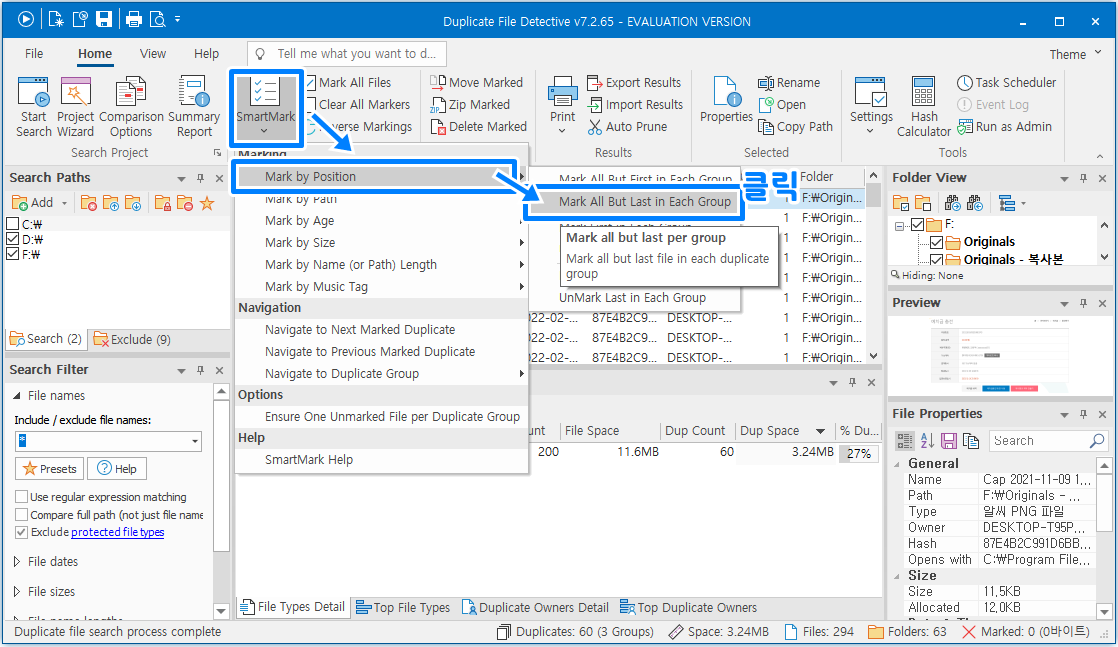The height and width of the screenshot is (647, 1118).
Task: Open the Project Wizard
Action: pyautogui.click(x=75, y=107)
